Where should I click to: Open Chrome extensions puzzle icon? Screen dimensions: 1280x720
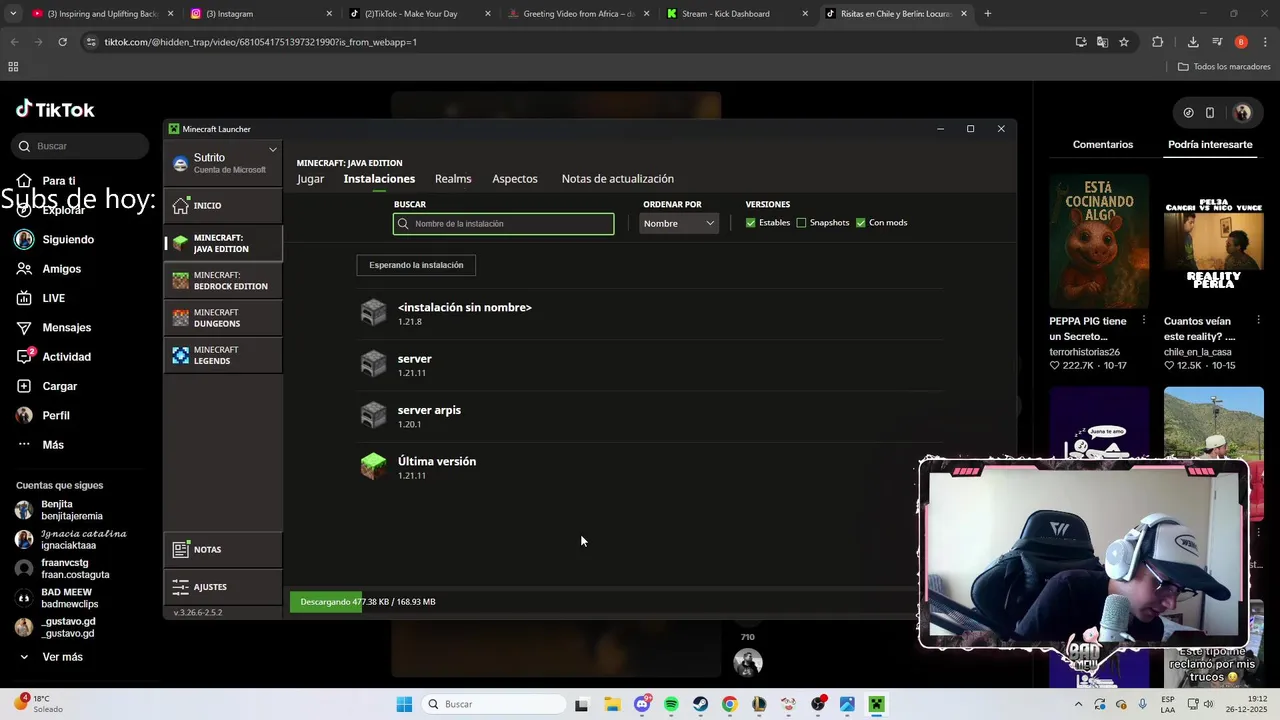1157,42
